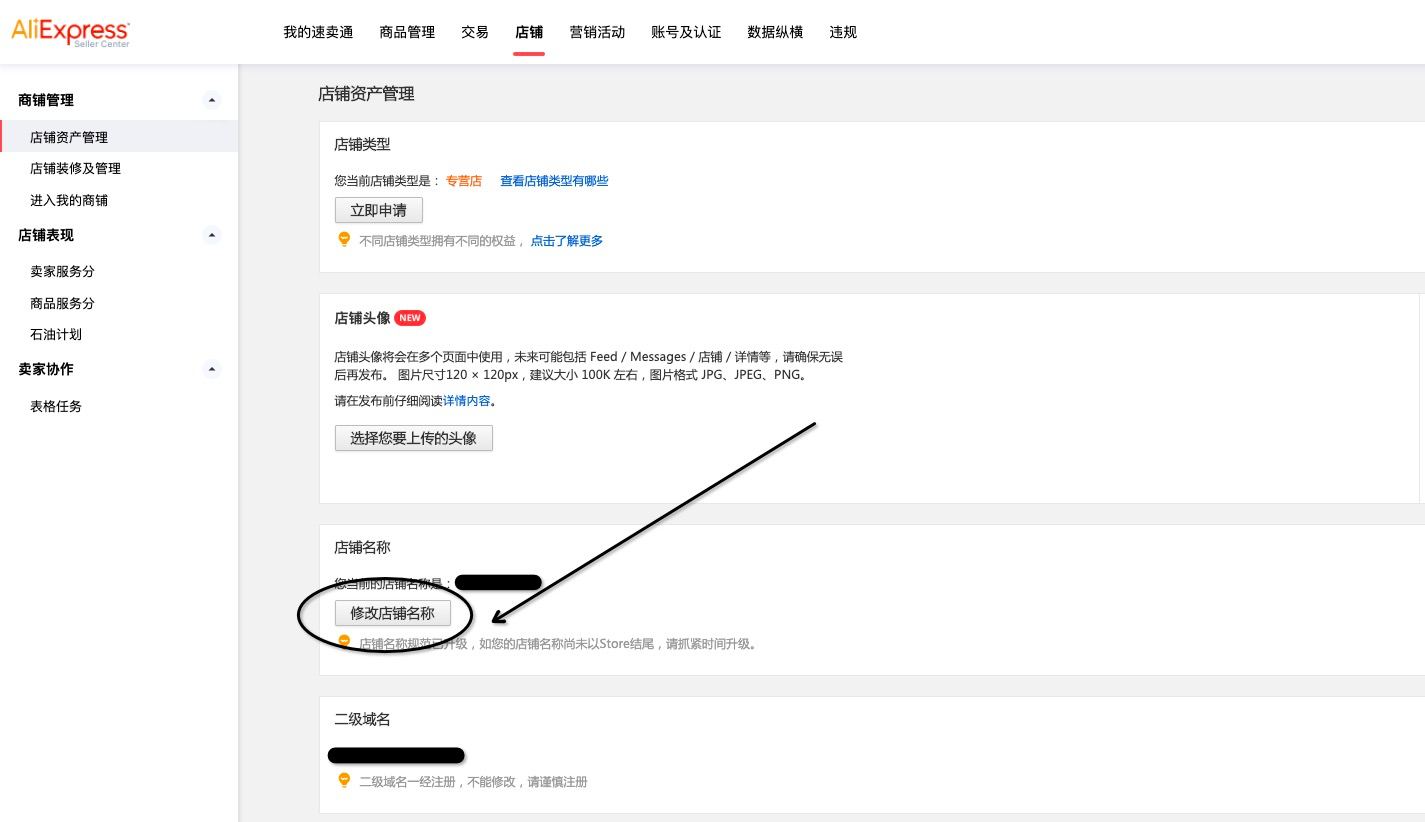The image size is (1425, 822).
Task: Open the 查看店铺类型有哪些 link
Action: (554, 181)
